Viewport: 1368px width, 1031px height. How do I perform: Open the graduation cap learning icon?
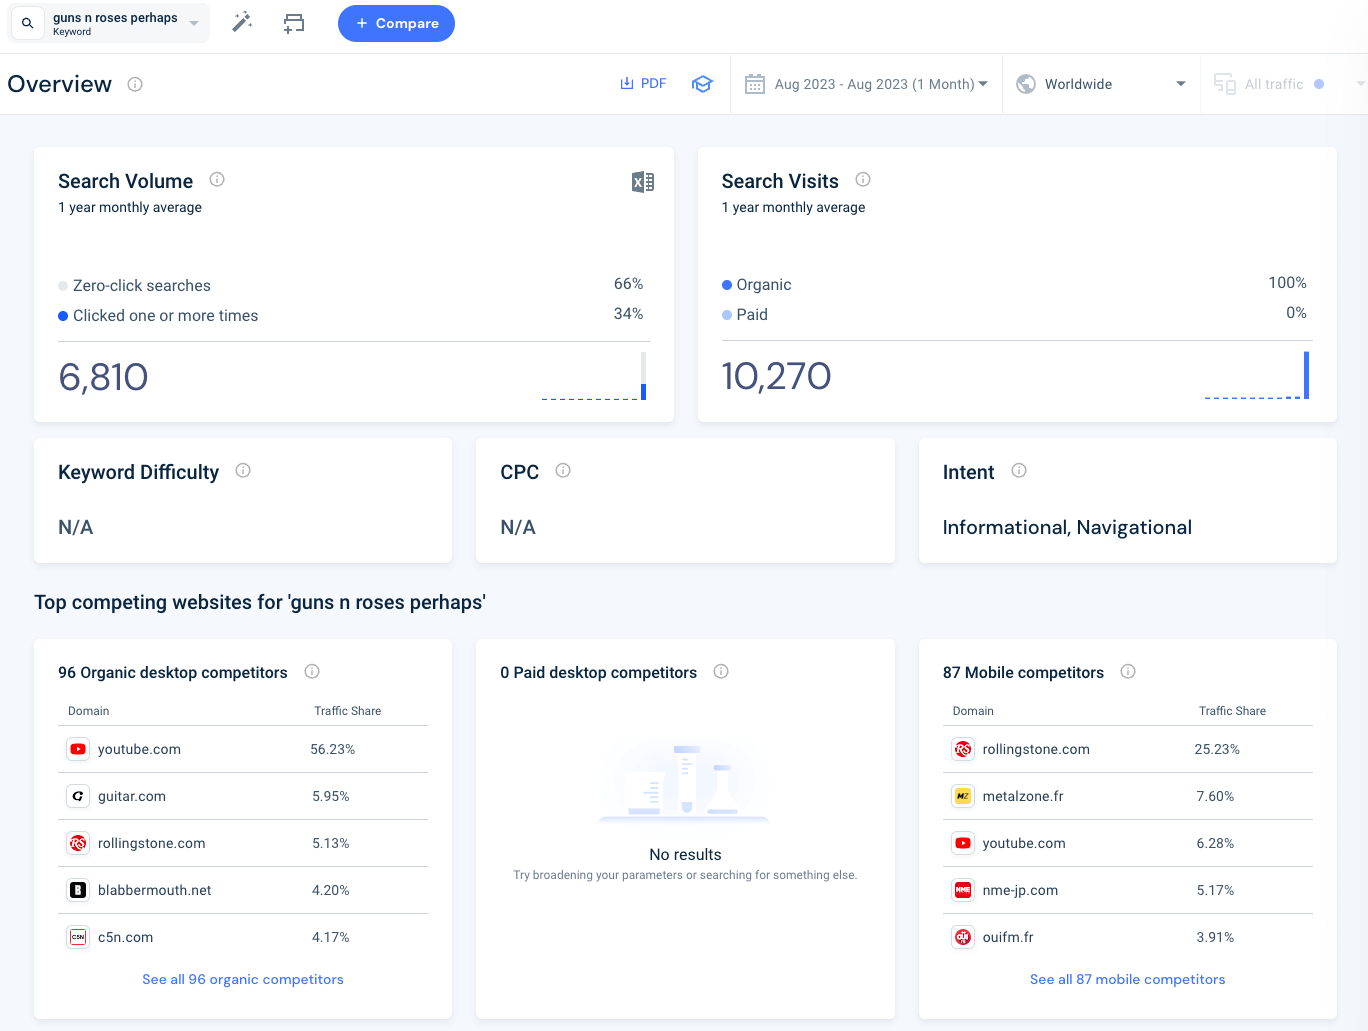click(x=702, y=84)
